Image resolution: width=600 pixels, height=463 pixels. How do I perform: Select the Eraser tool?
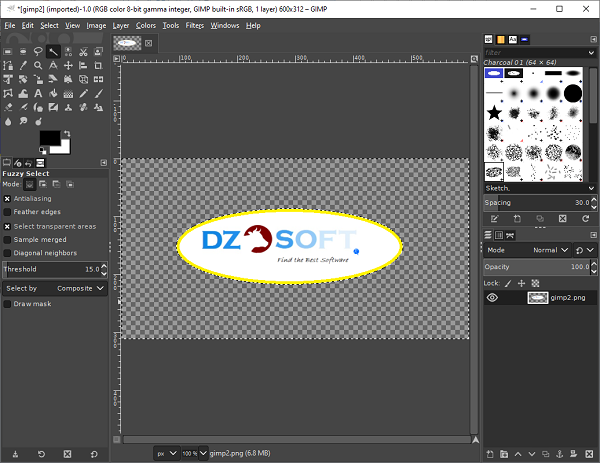tap(8, 108)
